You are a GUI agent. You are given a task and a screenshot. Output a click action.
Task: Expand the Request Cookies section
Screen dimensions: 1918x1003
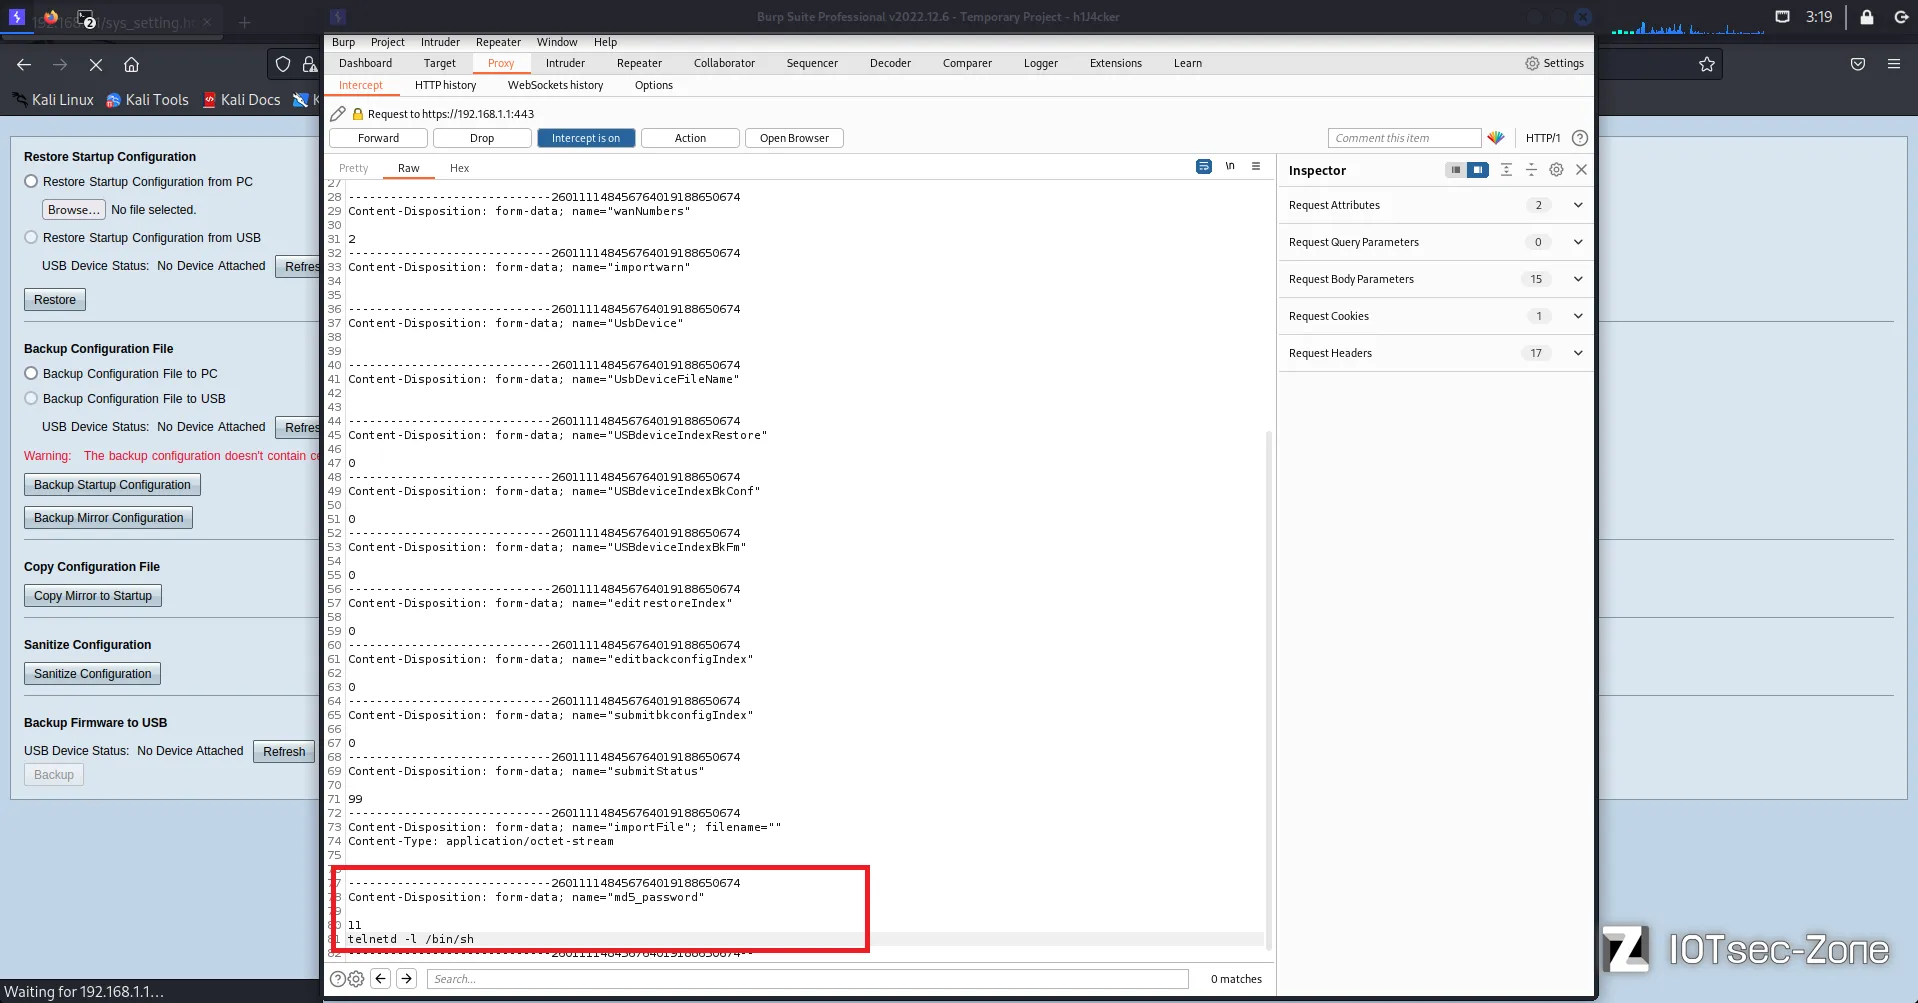pyautogui.click(x=1435, y=316)
